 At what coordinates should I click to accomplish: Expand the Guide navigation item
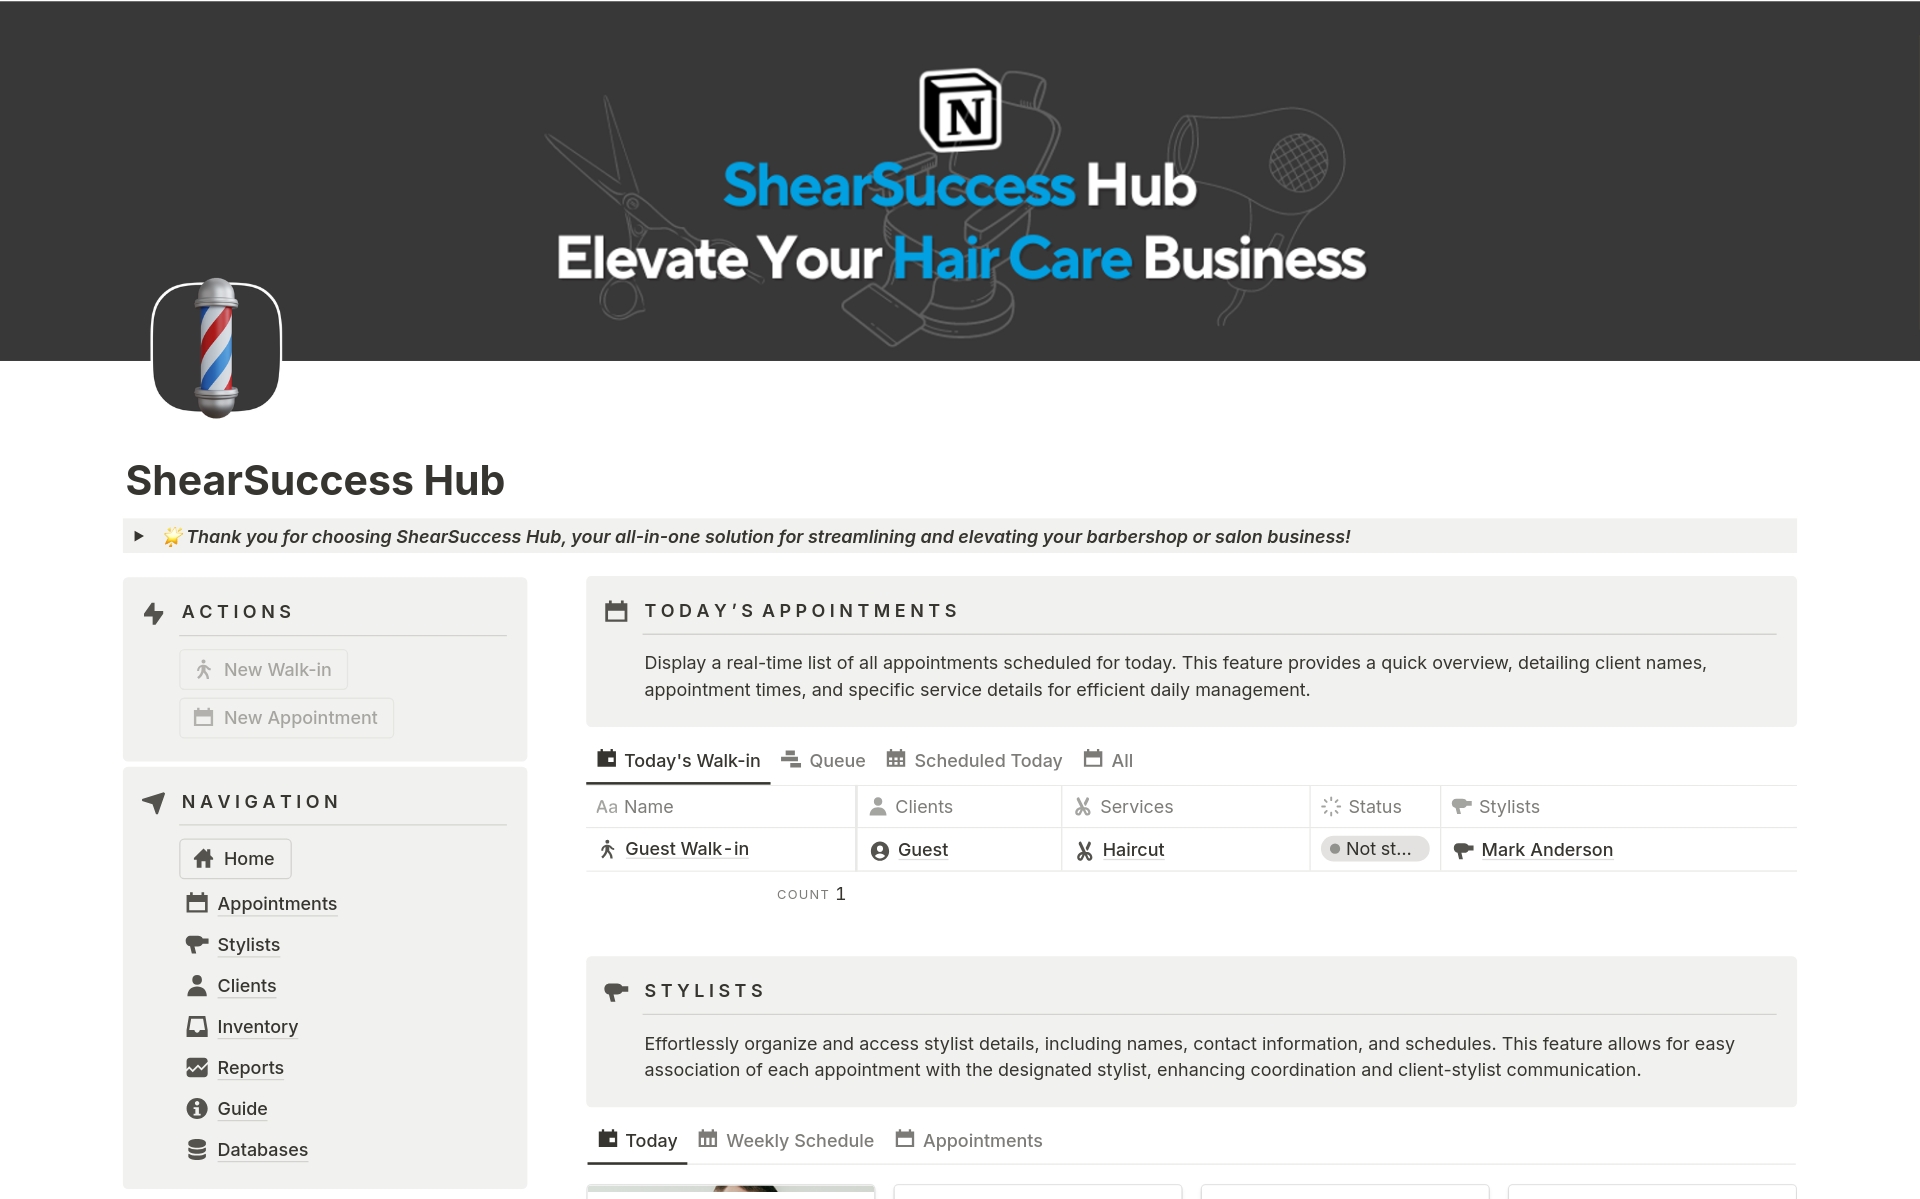pos(242,1105)
